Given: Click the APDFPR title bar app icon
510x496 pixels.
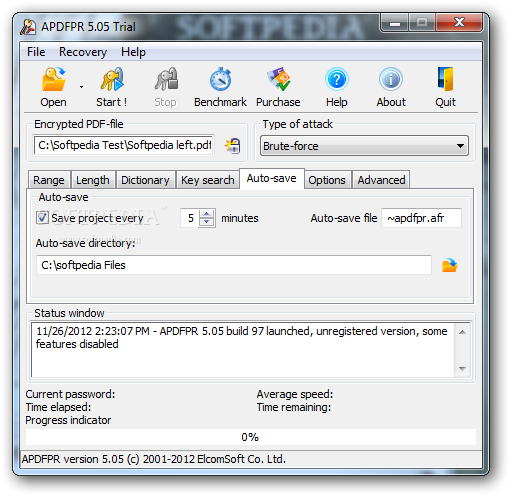Looking at the screenshot, I should [x=28, y=27].
